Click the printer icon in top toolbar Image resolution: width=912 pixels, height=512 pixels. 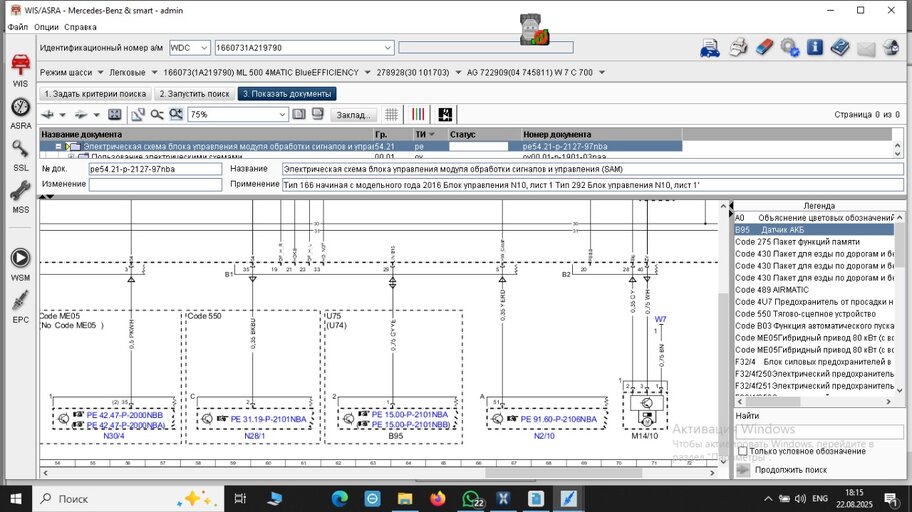pos(738,47)
